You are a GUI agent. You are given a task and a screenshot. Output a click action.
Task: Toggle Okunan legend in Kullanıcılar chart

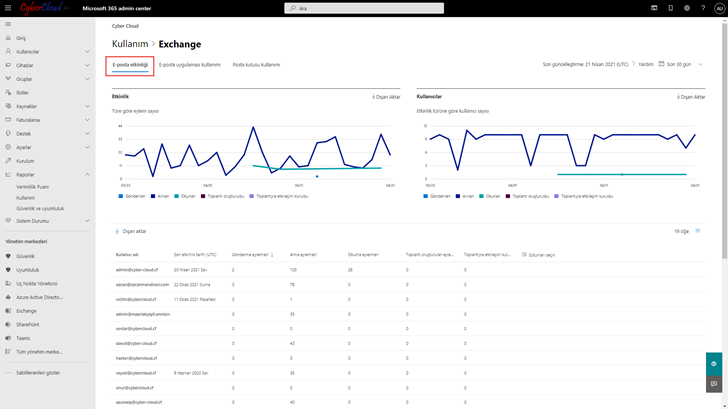pyautogui.click(x=490, y=196)
